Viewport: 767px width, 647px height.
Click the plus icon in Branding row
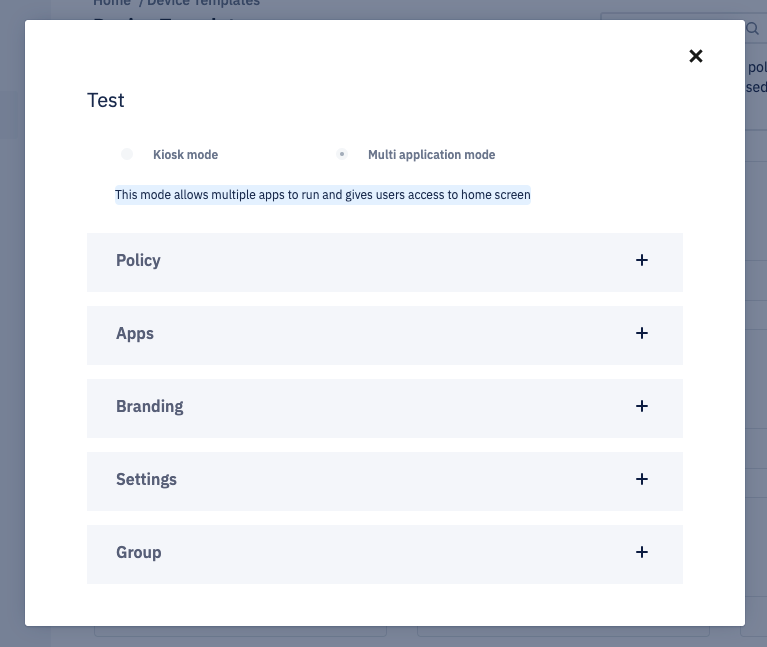tap(642, 406)
